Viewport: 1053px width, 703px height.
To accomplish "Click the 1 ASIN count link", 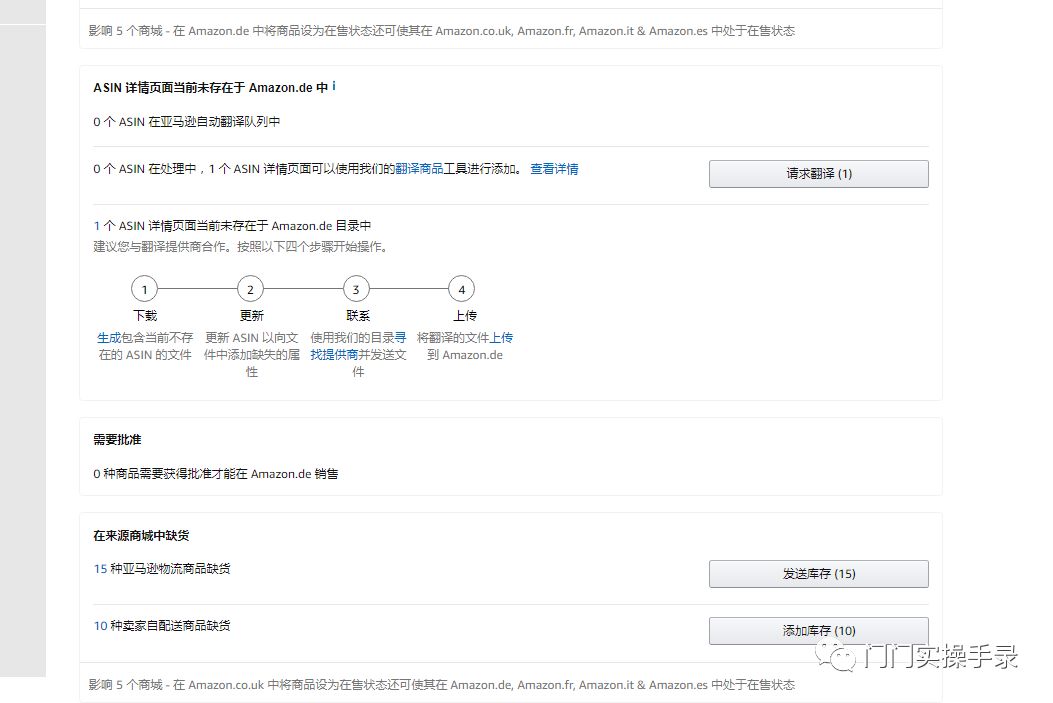I will pos(97,226).
